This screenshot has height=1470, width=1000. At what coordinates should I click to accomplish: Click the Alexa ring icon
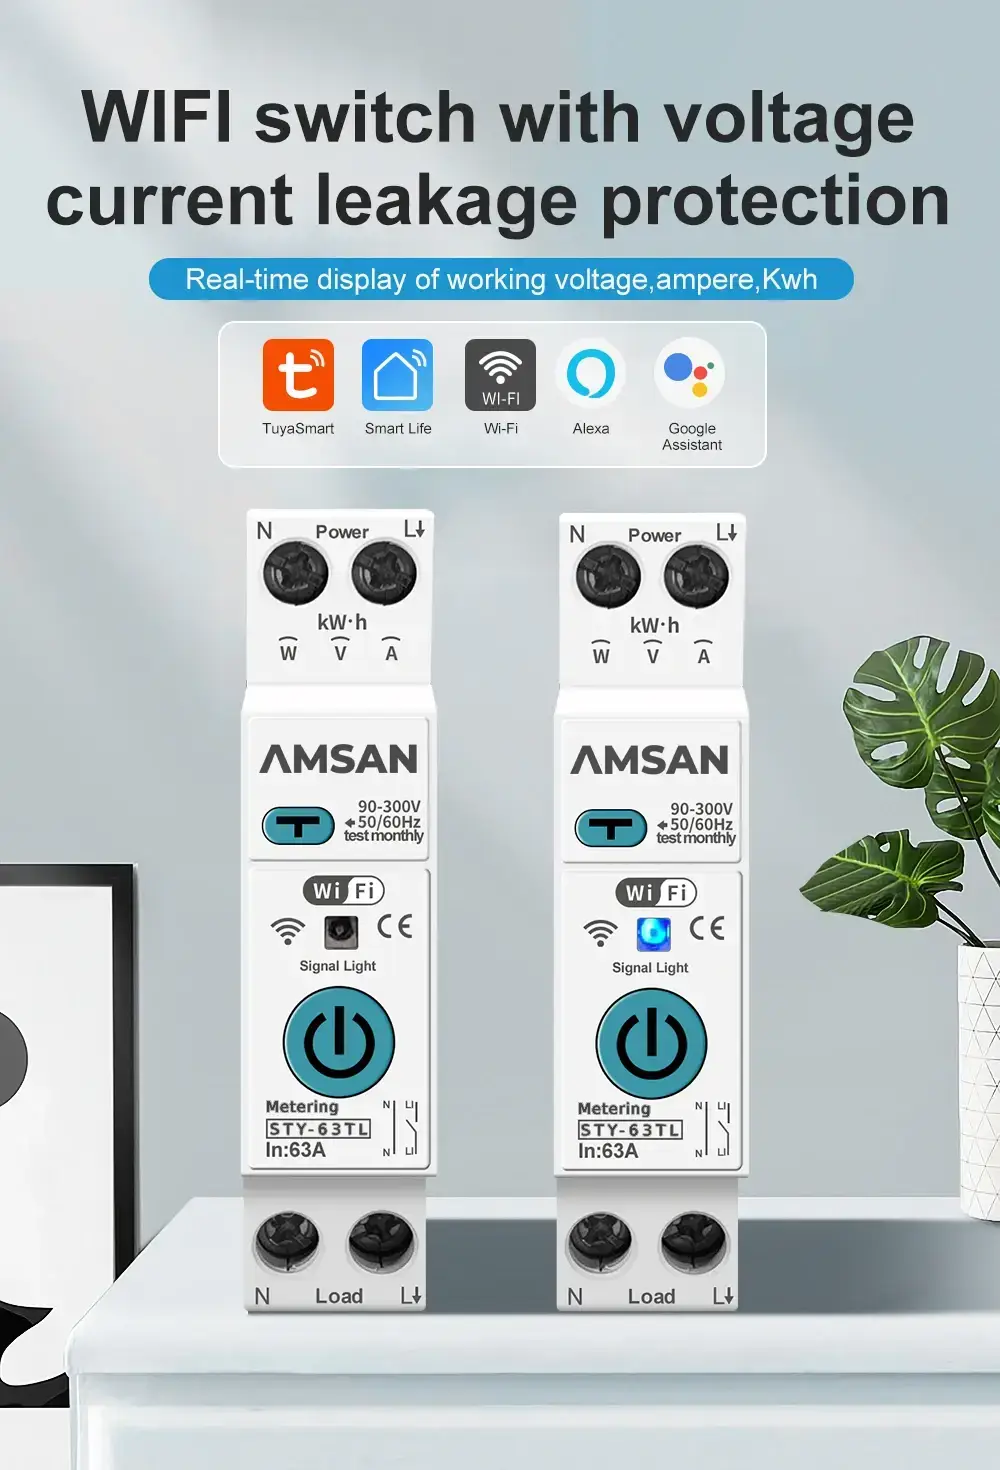tap(591, 374)
